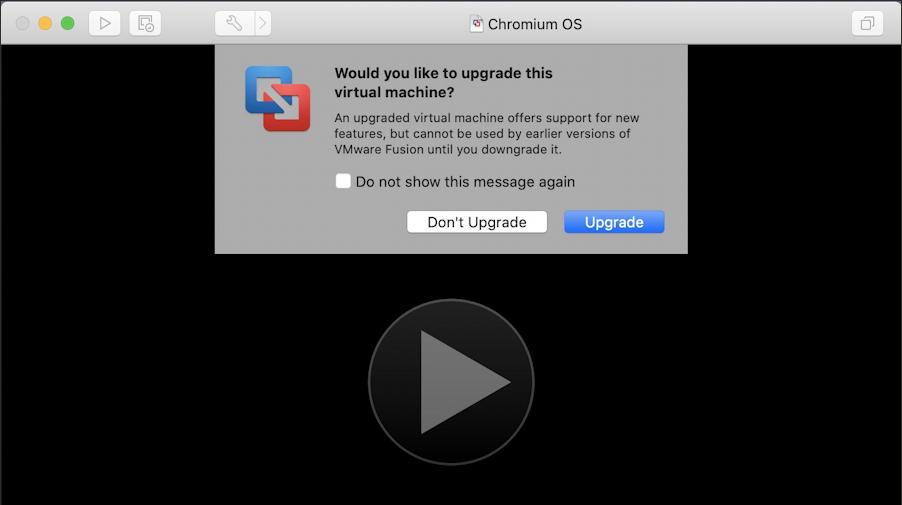Screen dimensions: 902x505
Task: Expand the toolbar chevron next to wrench
Action: click(263, 24)
